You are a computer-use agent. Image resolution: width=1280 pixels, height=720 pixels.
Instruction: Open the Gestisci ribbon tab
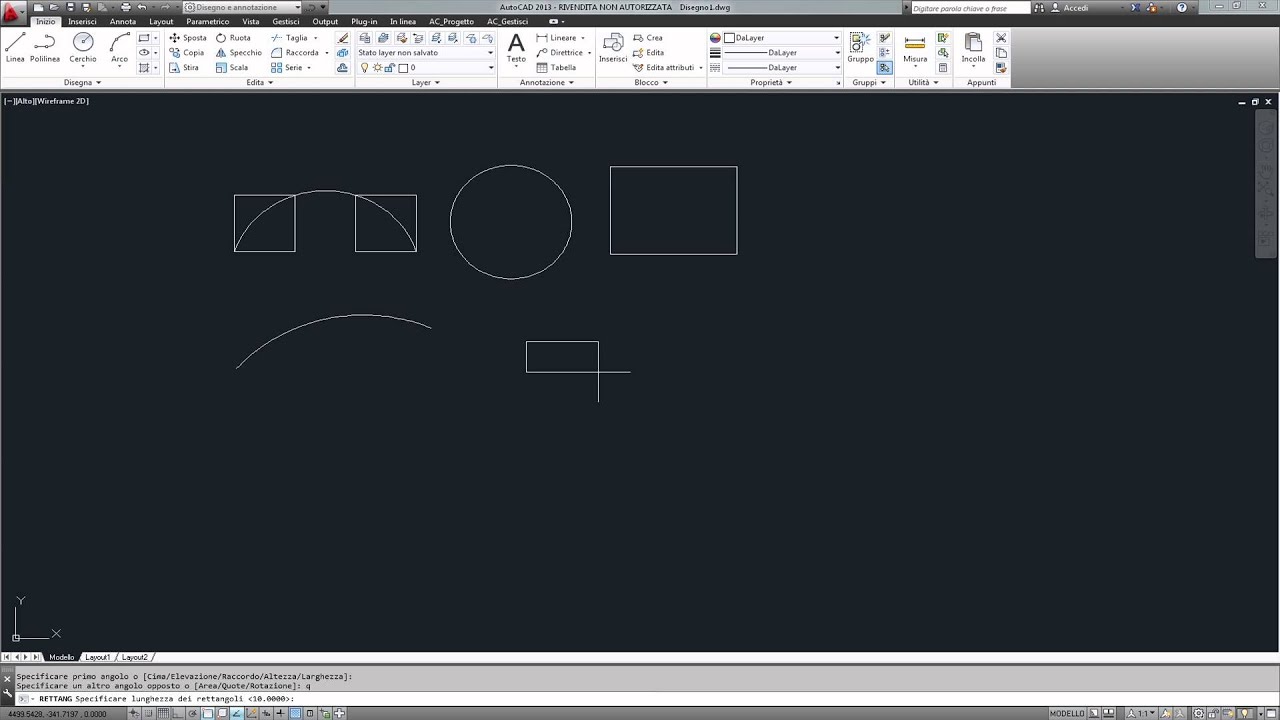coord(285,21)
